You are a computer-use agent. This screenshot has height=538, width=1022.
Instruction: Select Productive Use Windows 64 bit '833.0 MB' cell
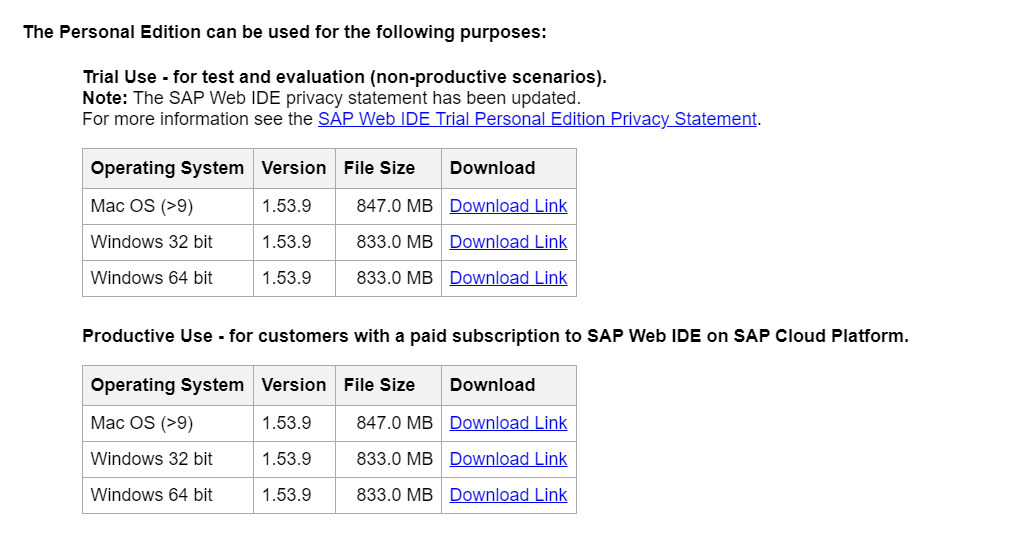coord(388,495)
